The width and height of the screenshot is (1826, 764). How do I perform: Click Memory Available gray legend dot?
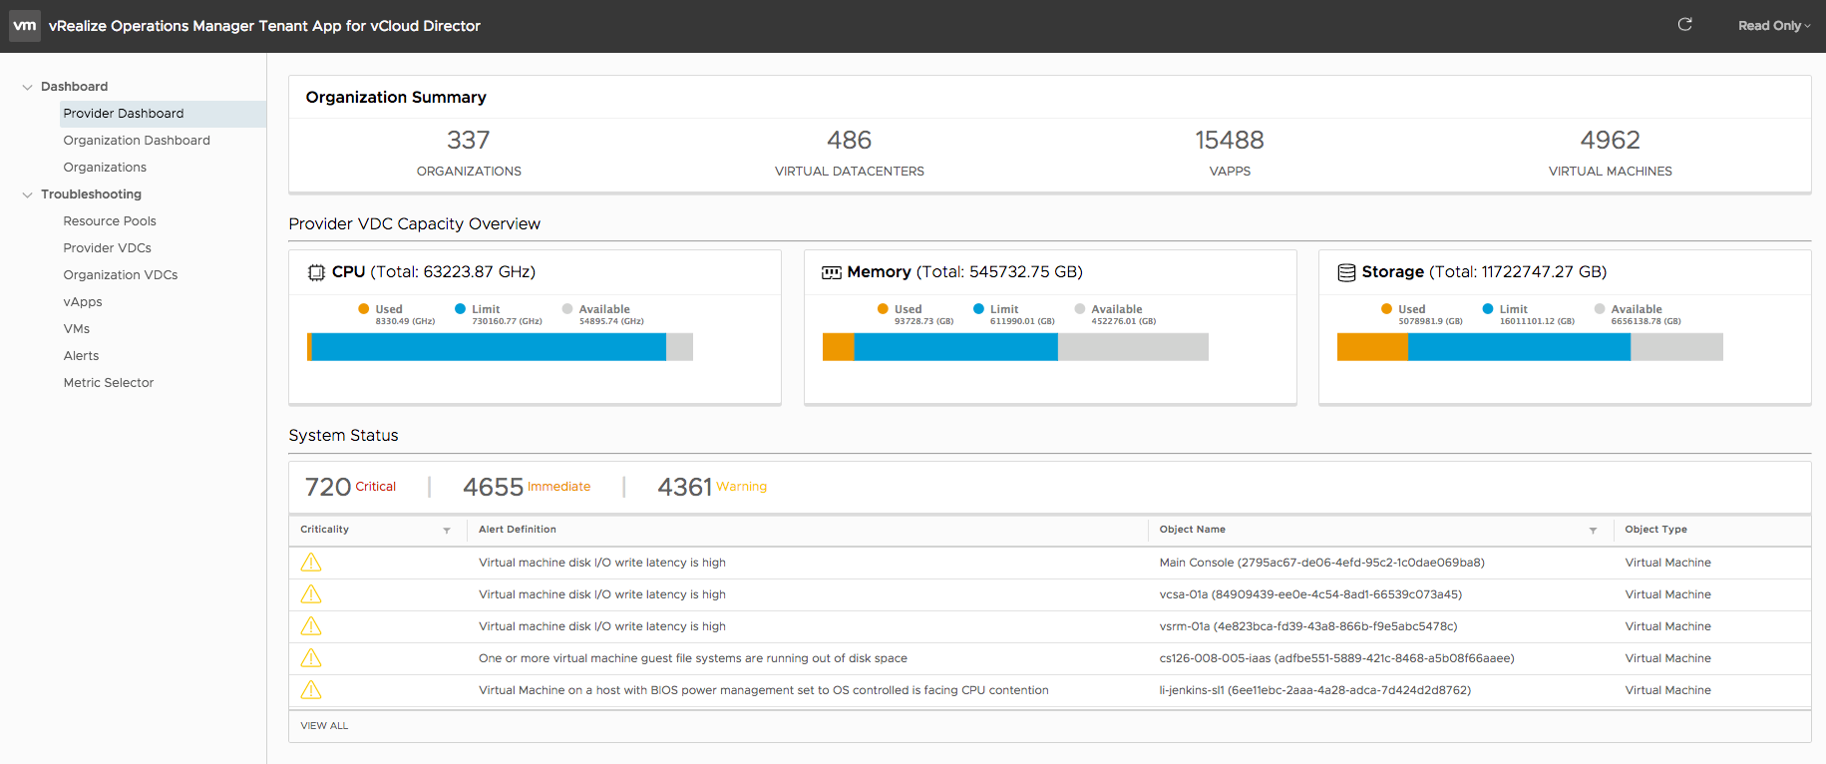pyautogui.click(x=1080, y=310)
